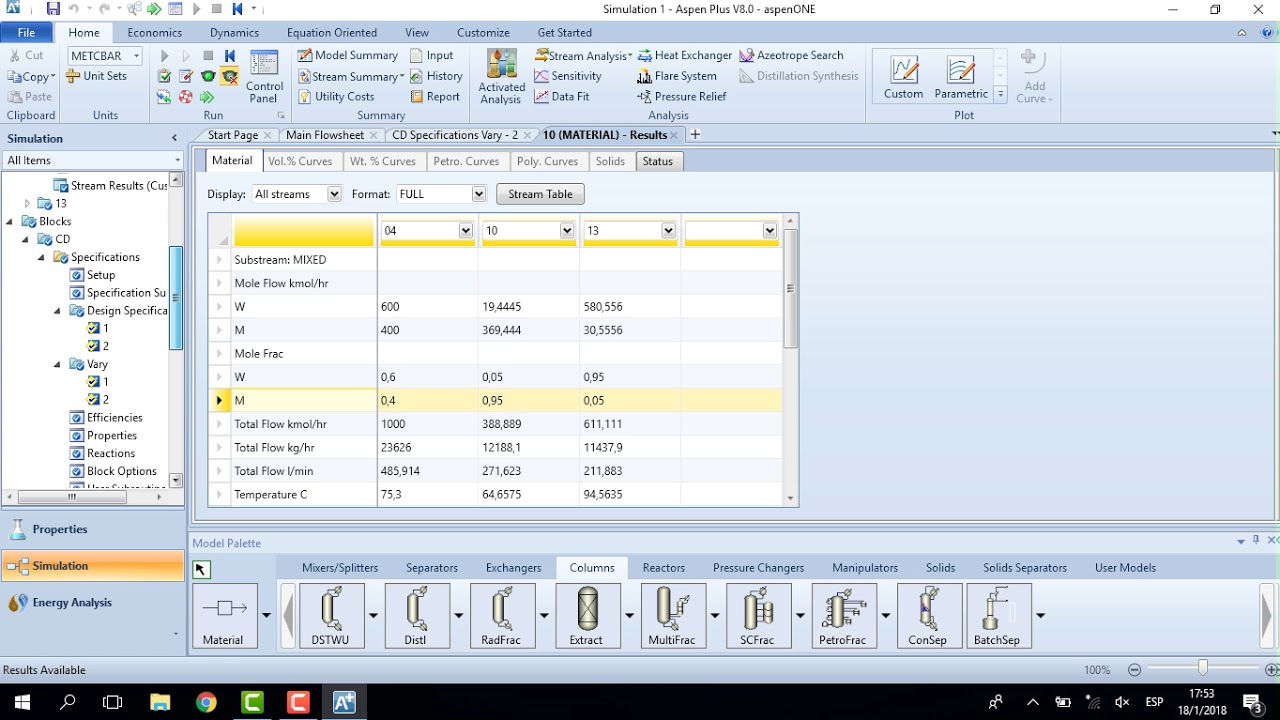1280x720 pixels.
Task: Open the Display All streams dropdown
Action: coord(334,194)
